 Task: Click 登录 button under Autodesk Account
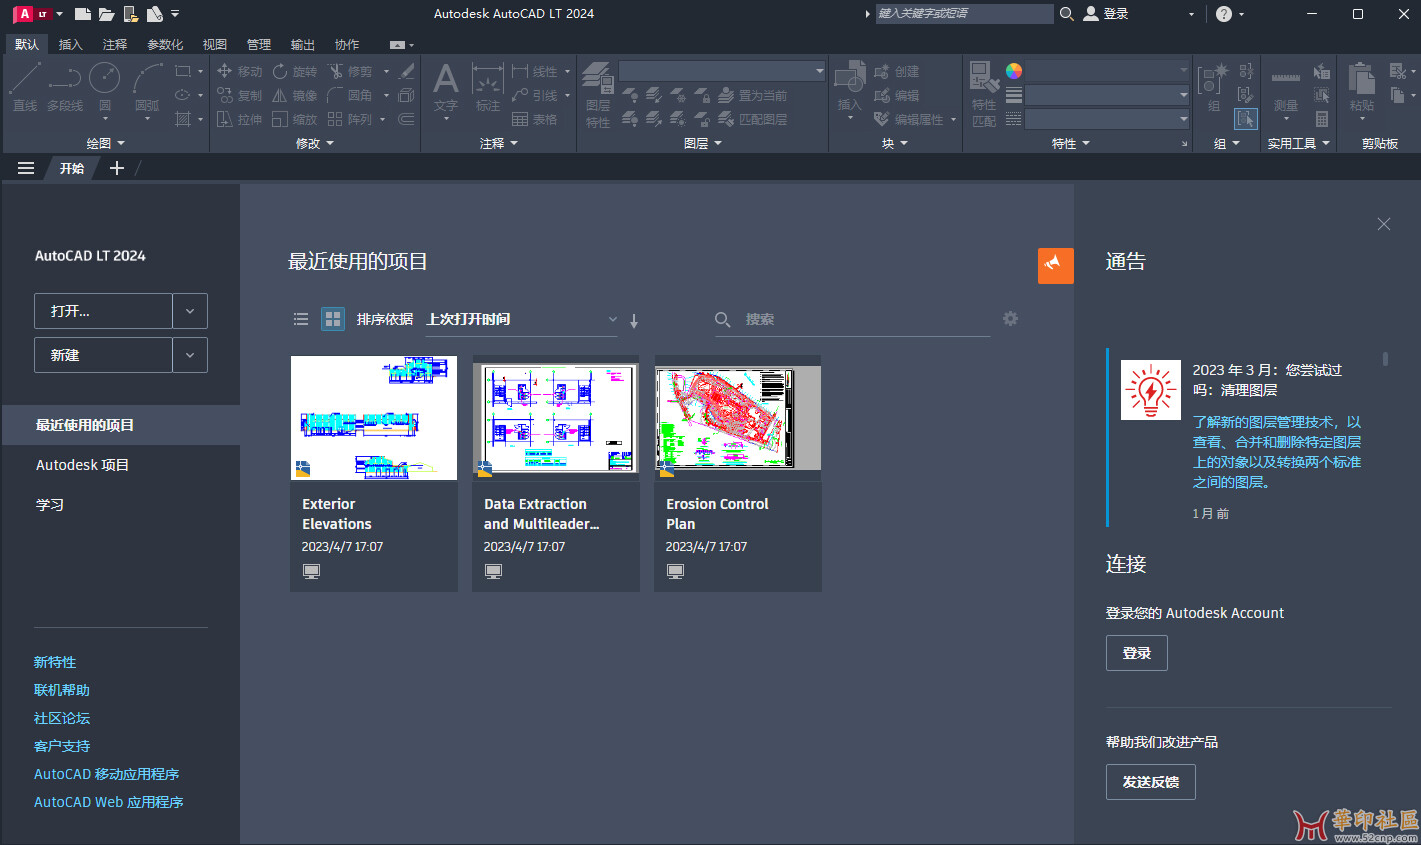click(x=1136, y=653)
